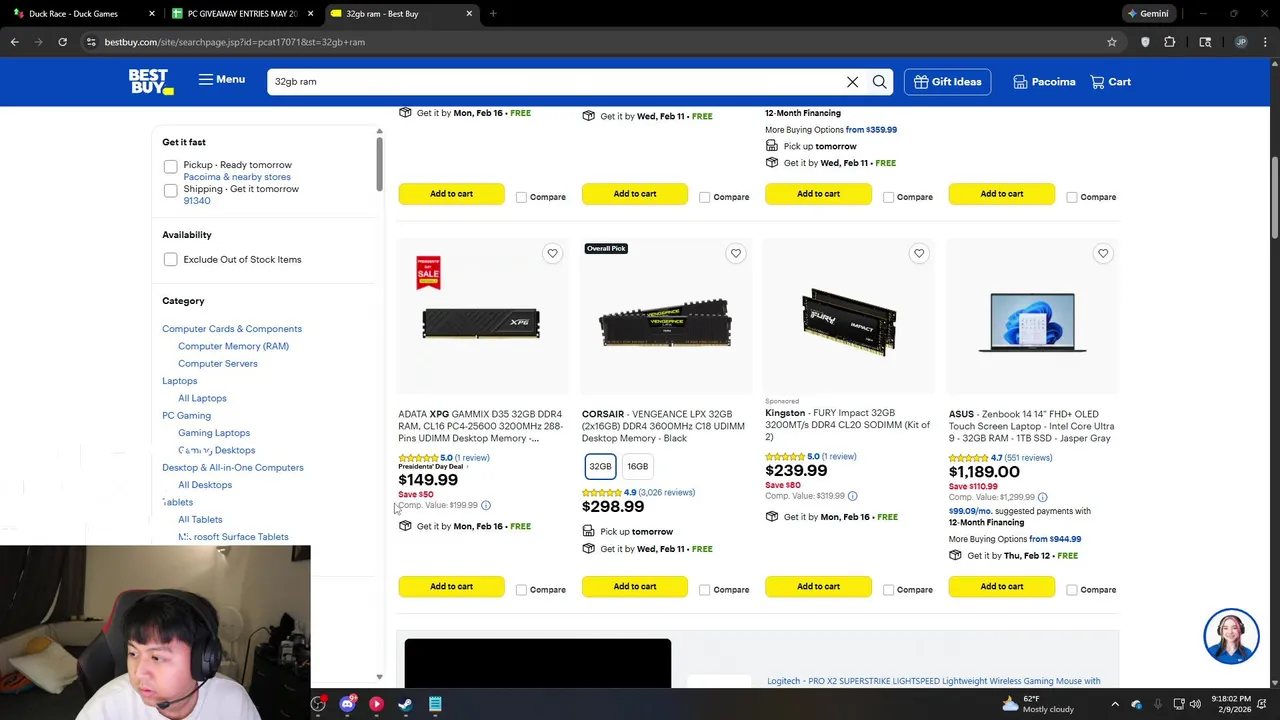Select 32GB capacity option for CORSAIR

click(x=600, y=466)
